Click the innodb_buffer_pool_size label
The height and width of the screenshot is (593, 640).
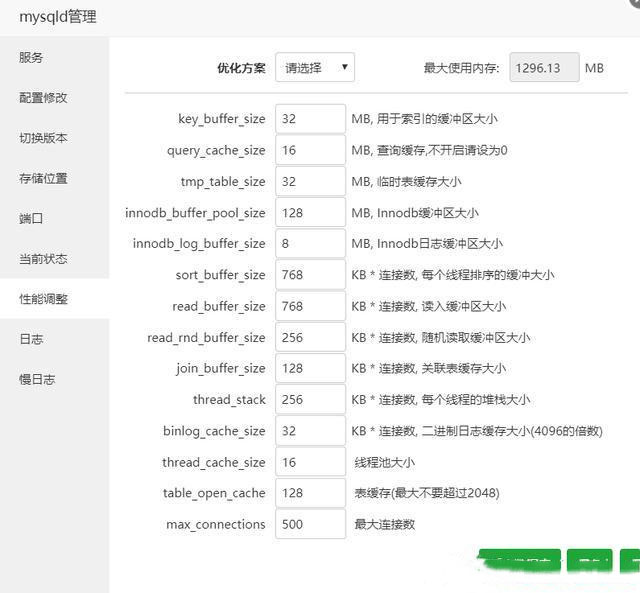click(195, 213)
